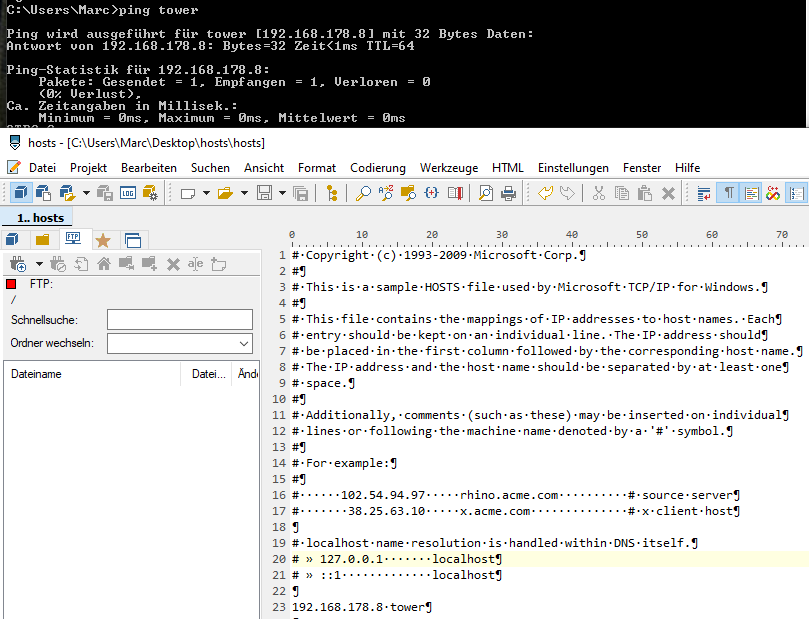The image size is (809, 619).
Task: Open the Hilfe menu
Action: pos(687,168)
